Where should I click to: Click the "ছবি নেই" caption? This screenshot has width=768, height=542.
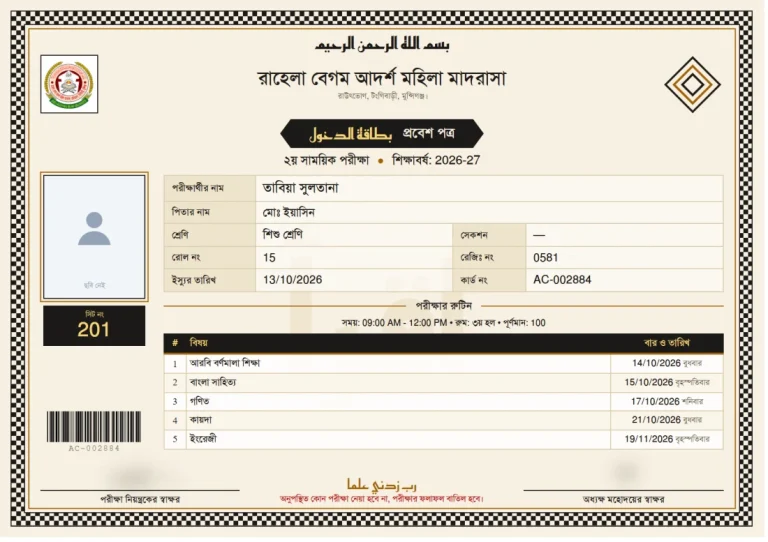pos(94,285)
